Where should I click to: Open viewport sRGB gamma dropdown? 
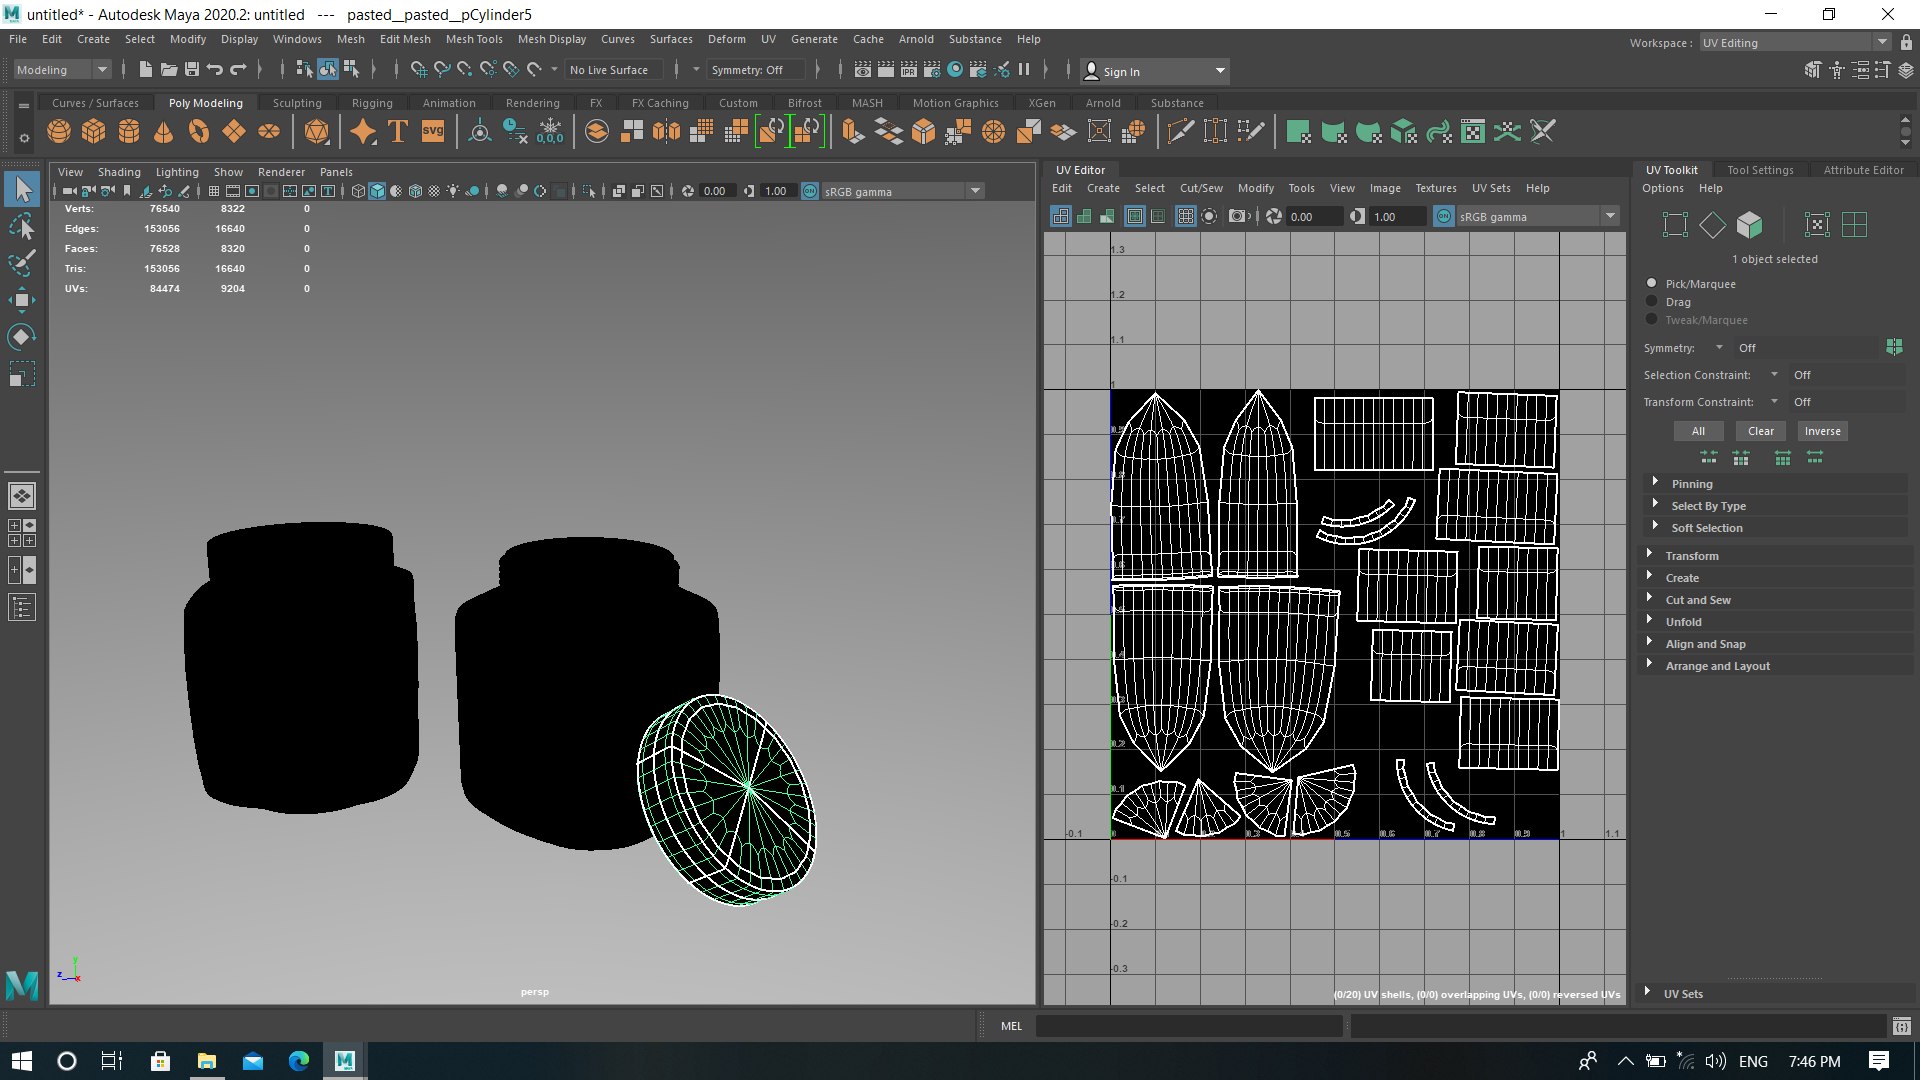[x=902, y=191]
